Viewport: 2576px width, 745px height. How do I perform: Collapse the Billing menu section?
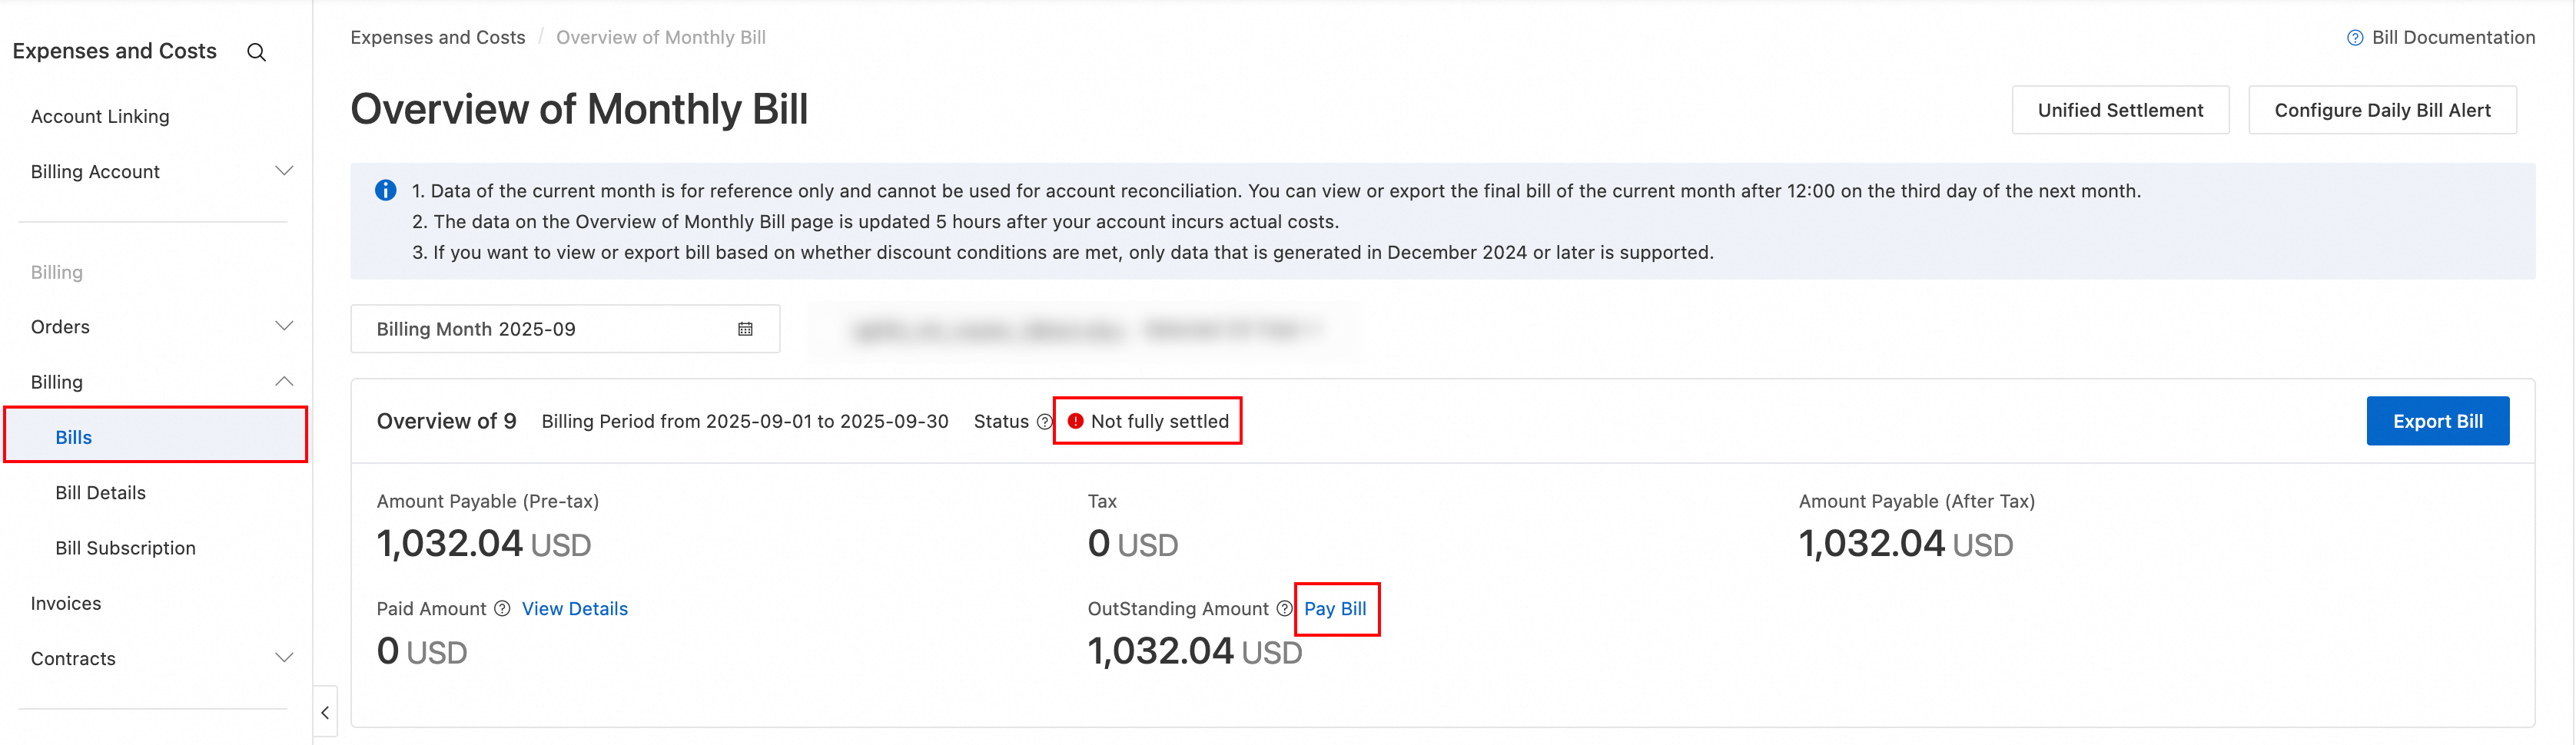coord(284,381)
